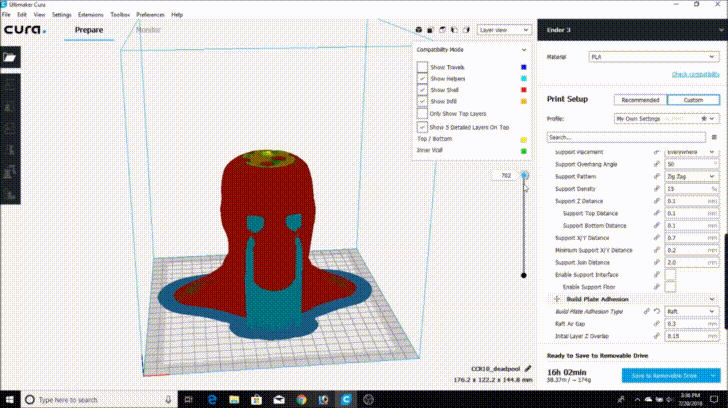Open settings visibility menu beside search box
The width and height of the screenshot is (728, 408).
[714, 137]
